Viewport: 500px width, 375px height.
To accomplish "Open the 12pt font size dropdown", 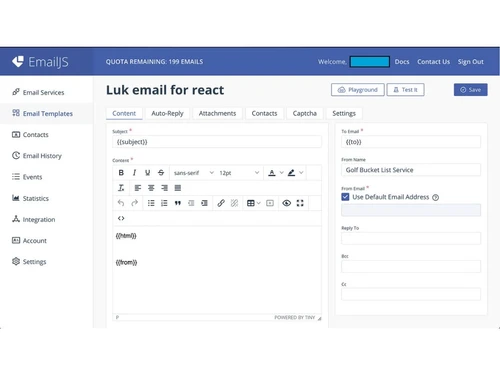I will click(x=239, y=173).
